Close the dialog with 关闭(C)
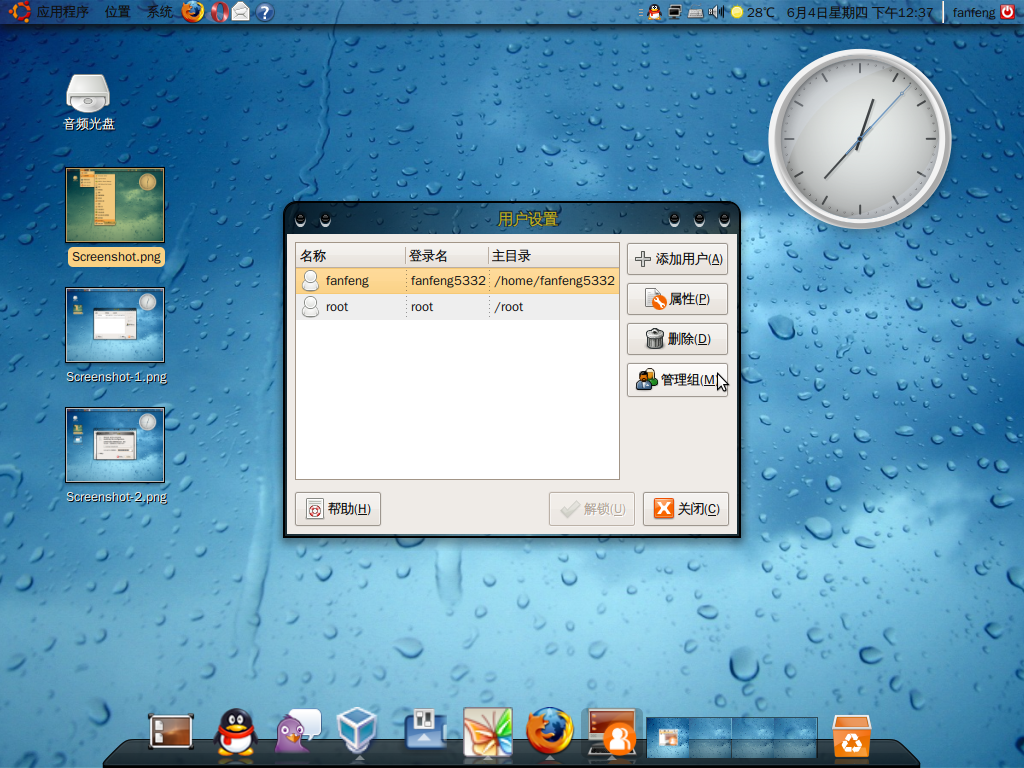1024x768 pixels. pyautogui.click(x=686, y=509)
